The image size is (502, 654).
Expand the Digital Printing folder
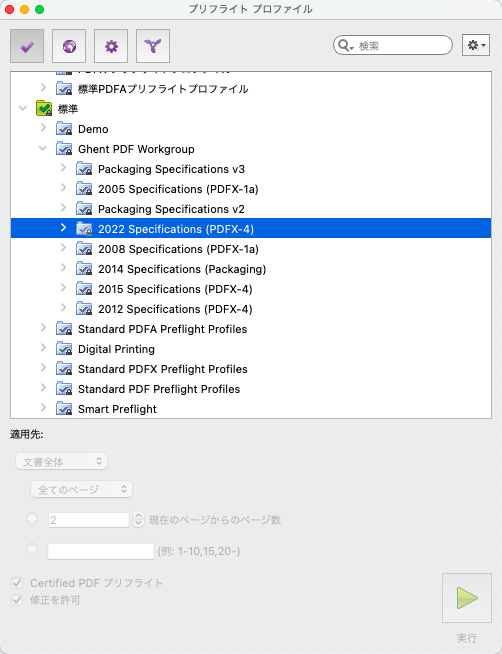point(43,348)
